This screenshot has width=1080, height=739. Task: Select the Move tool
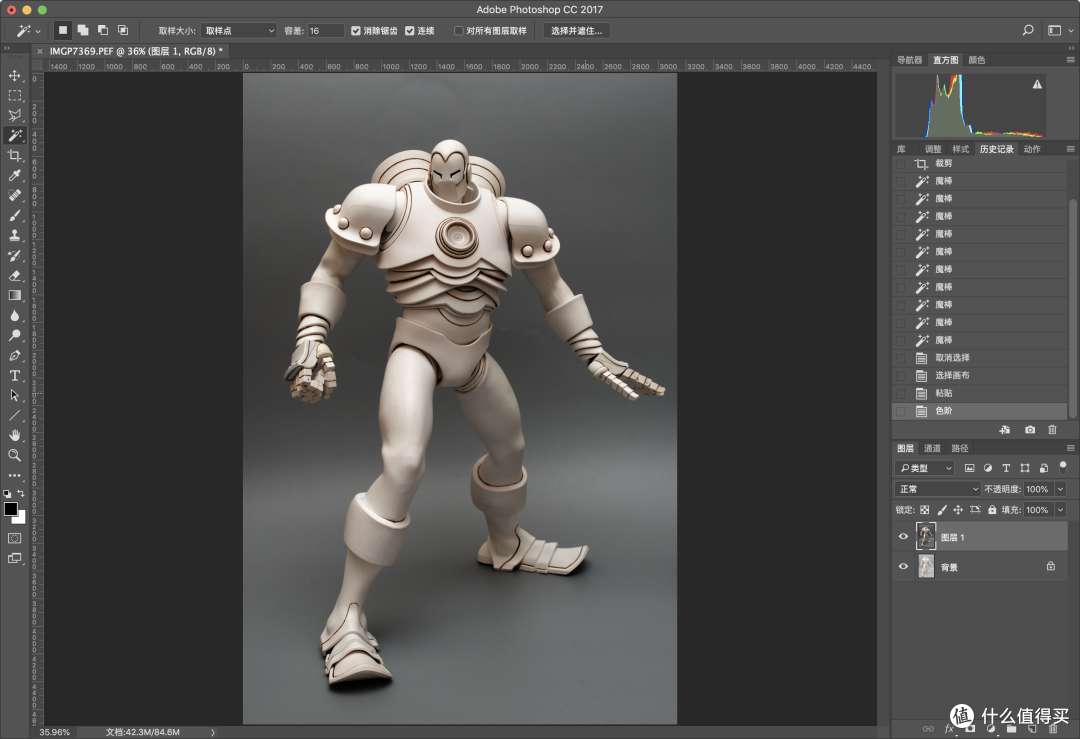14,75
